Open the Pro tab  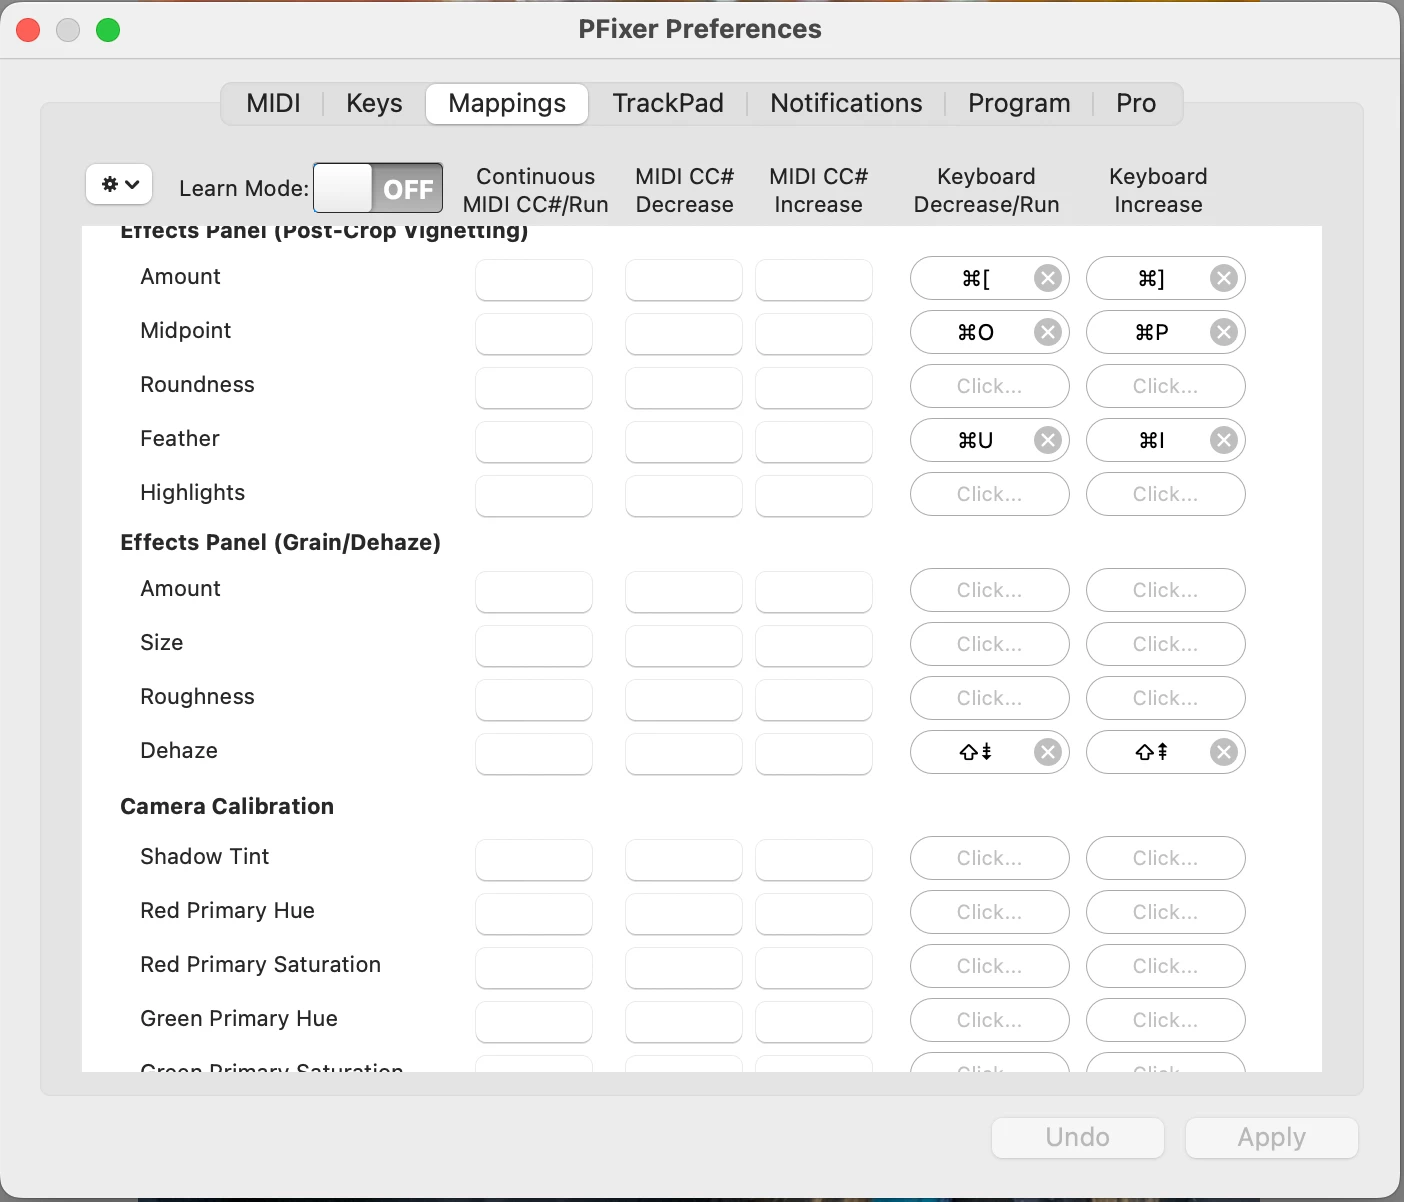(x=1136, y=103)
